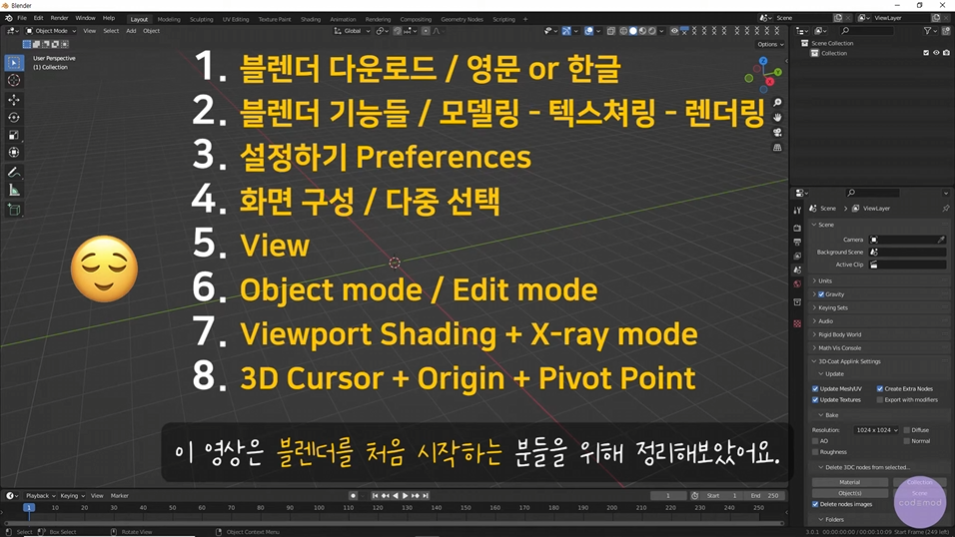The width and height of the screenshot is (955, 537).
Task: Enable Roughness bake option
Action: tap(816, 452)
